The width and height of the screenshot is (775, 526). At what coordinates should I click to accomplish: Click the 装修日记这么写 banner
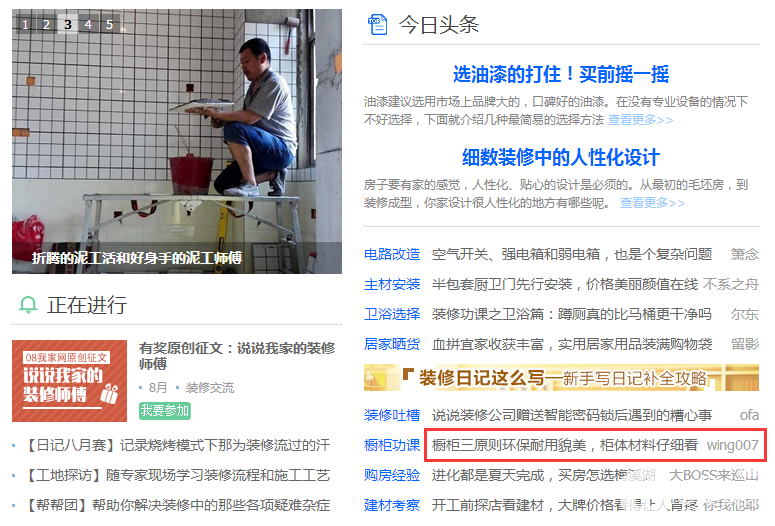tap(561, 378)
